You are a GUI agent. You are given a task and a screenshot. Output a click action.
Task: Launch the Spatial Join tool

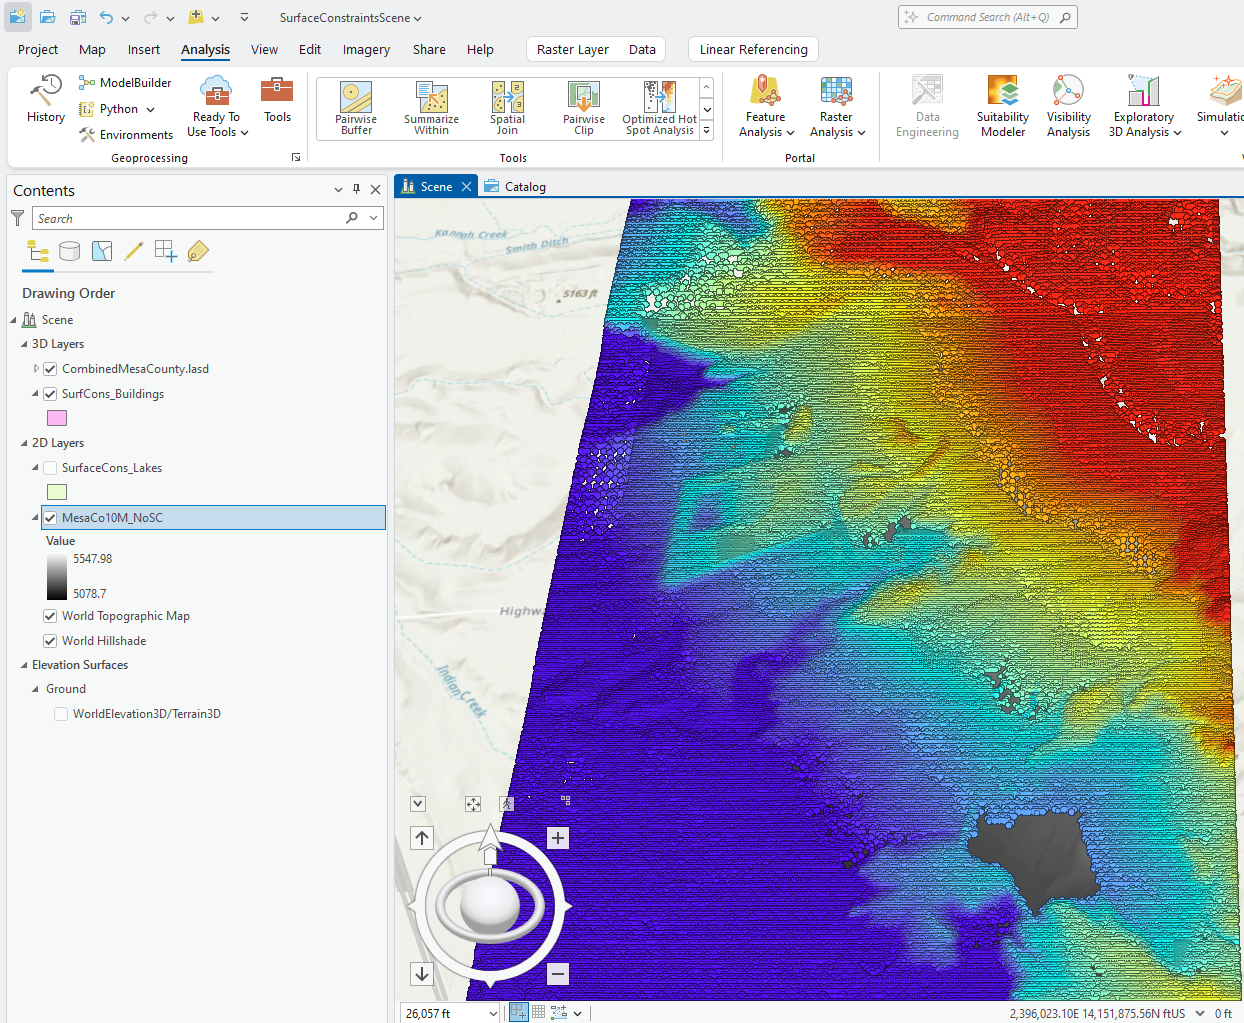[x=507, y=108]
